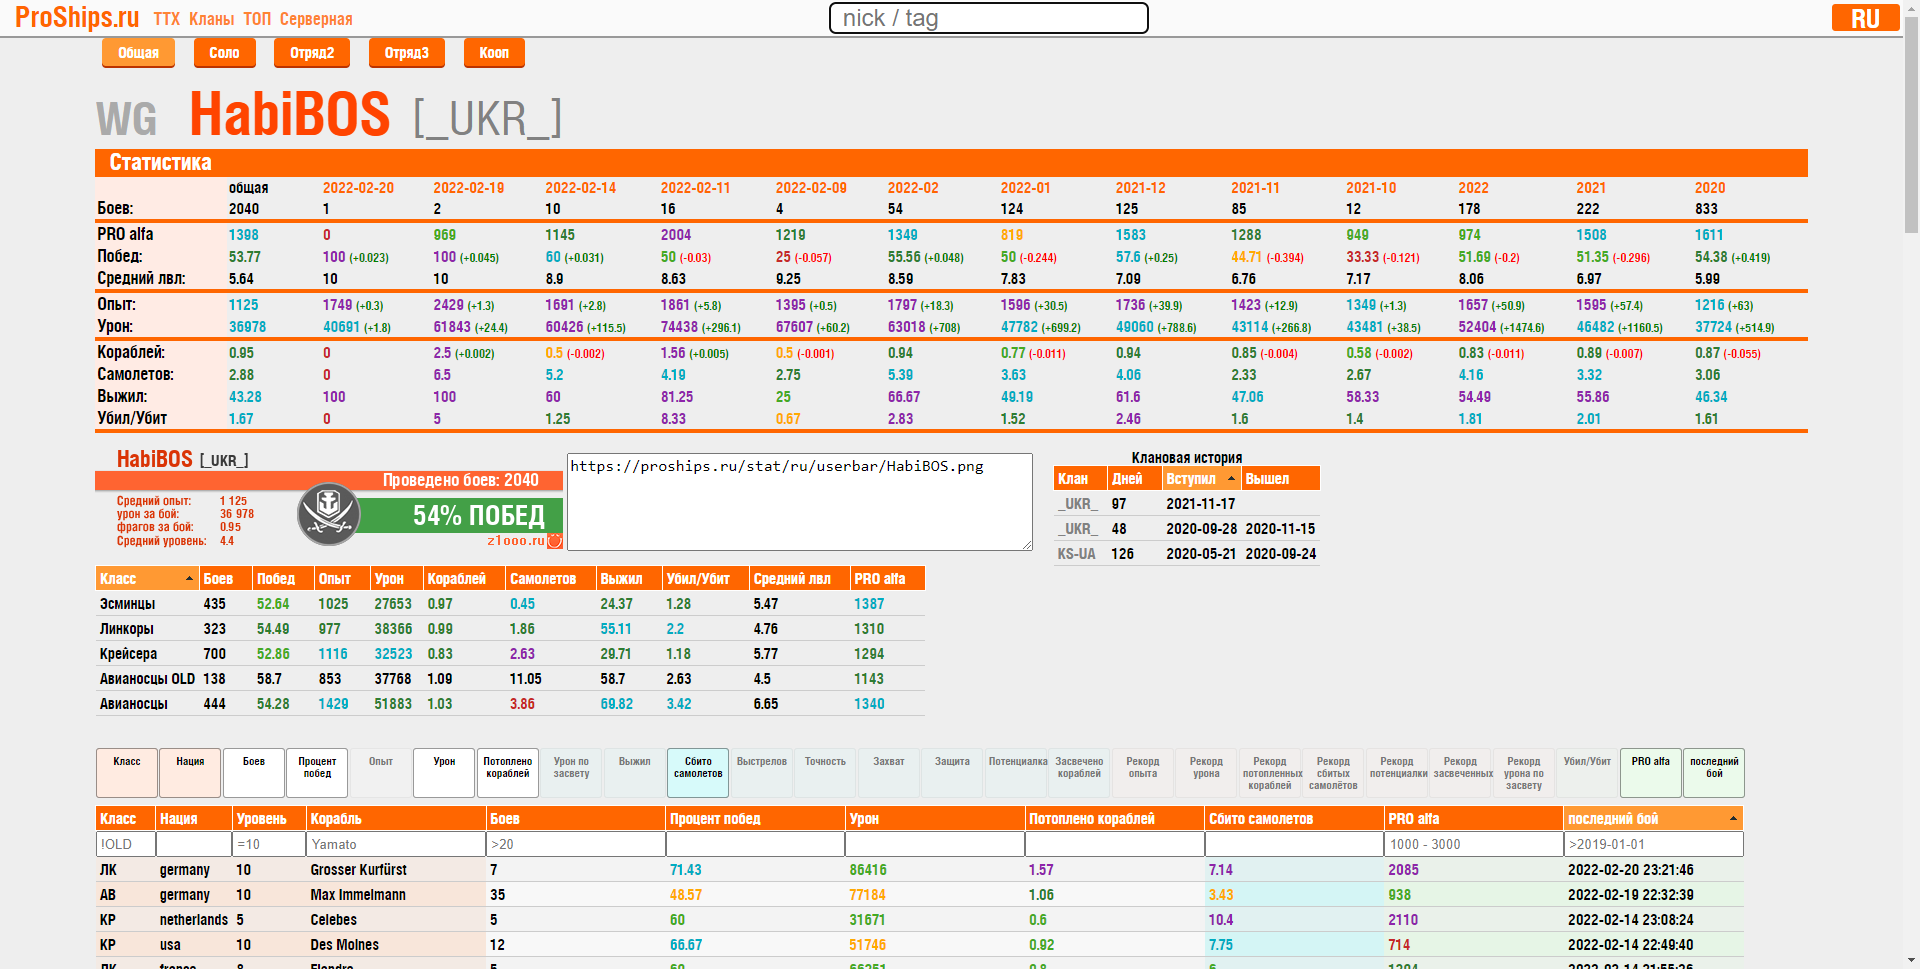Click the small orange z1ooo.ru badge icon
The width and height of the screenshot is (1920, 969).
555,541
